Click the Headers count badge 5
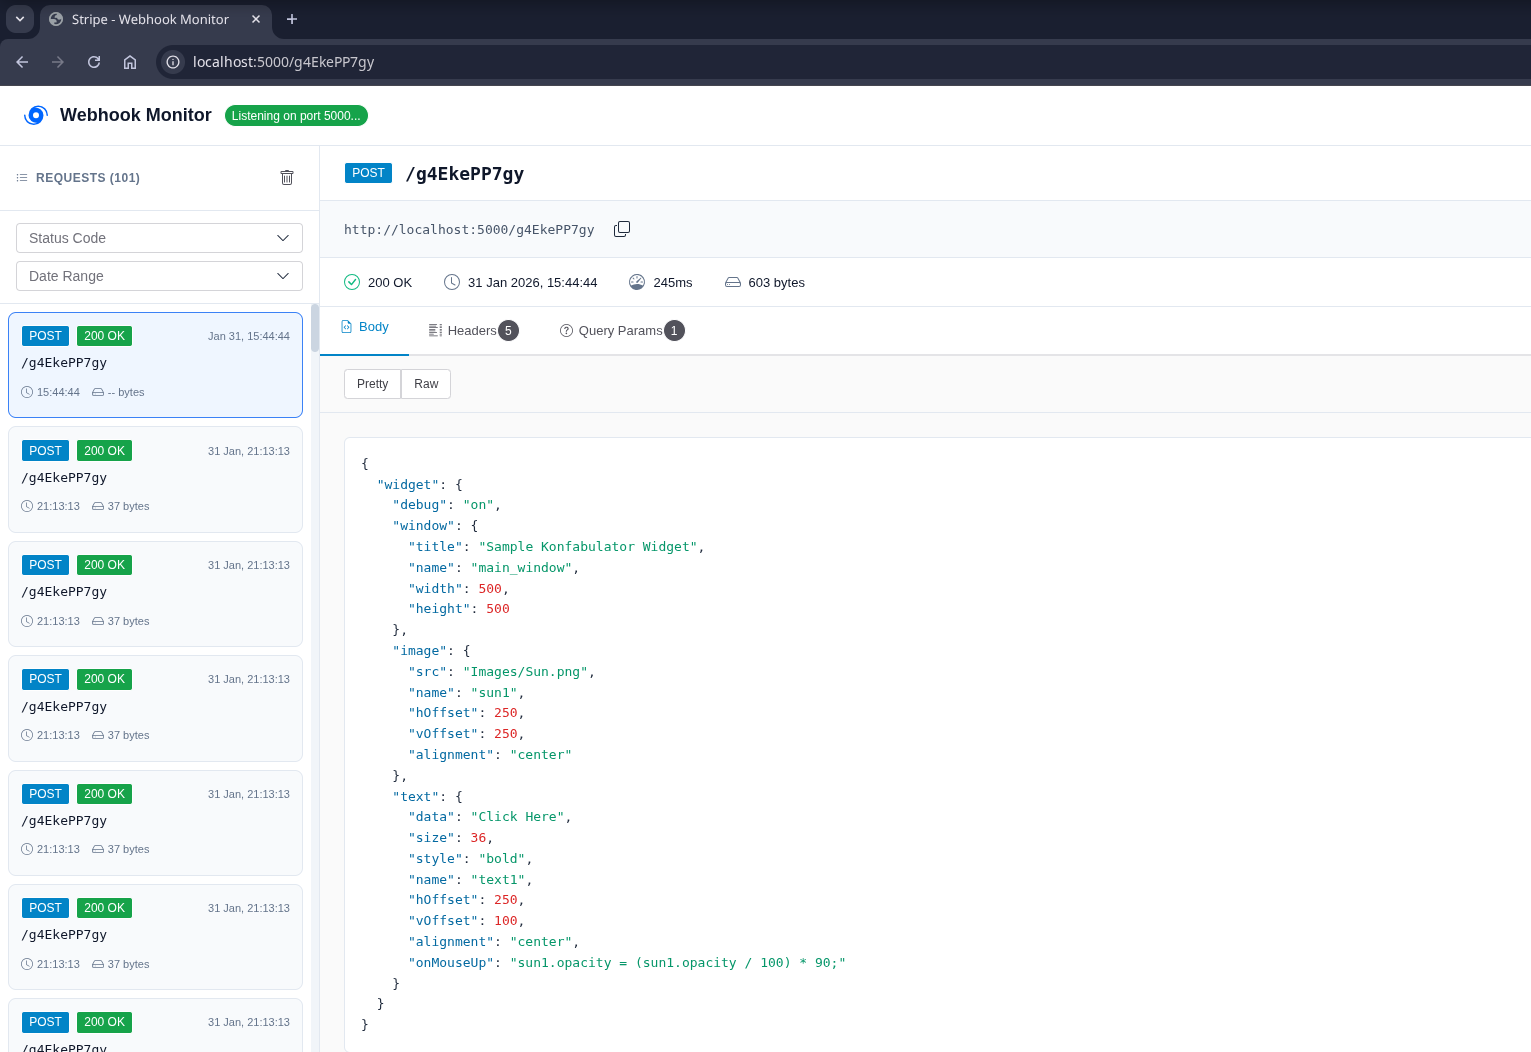This screenshot has width=1531, height=1052. pyautogui.click(x=508, y=331)
